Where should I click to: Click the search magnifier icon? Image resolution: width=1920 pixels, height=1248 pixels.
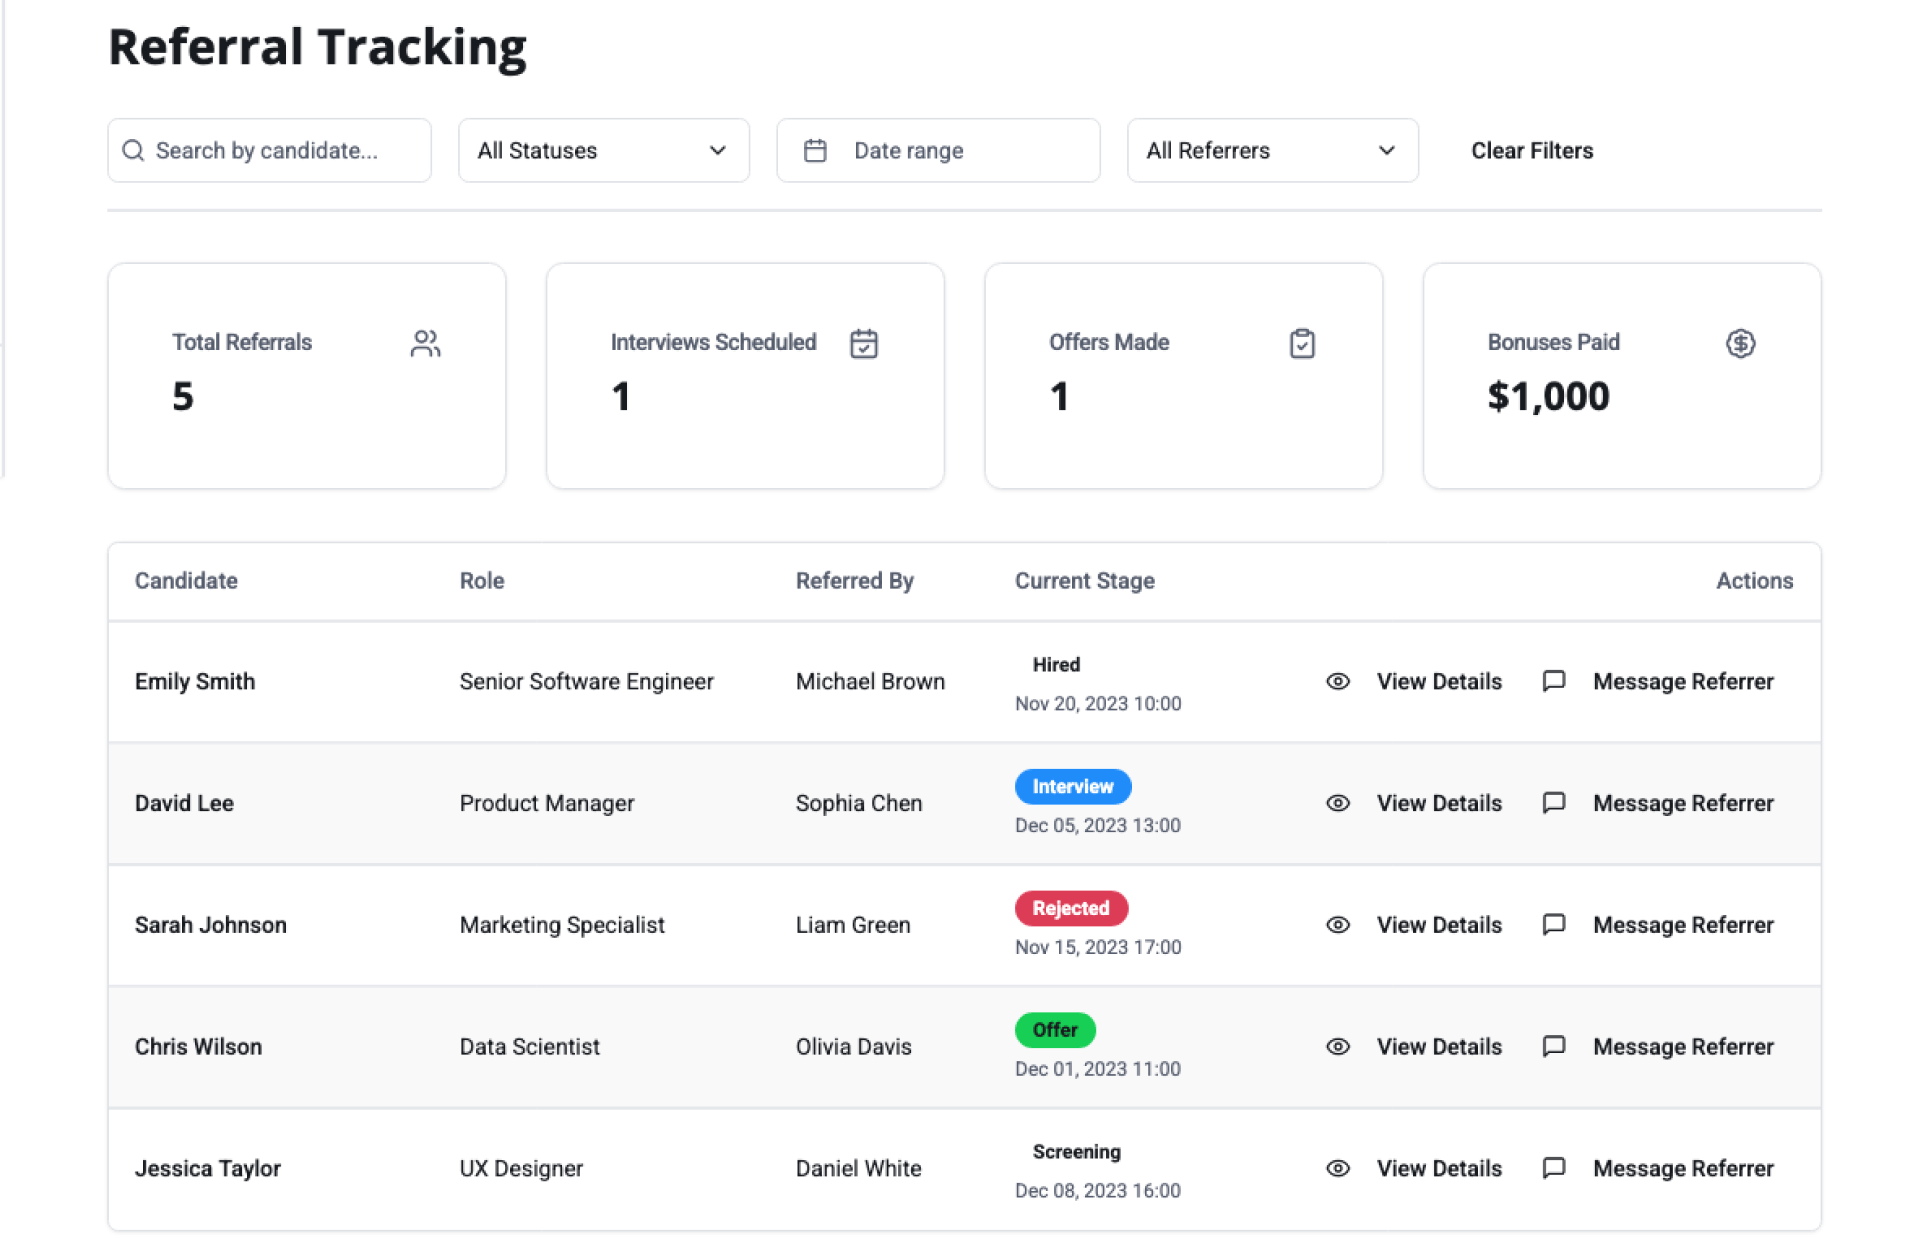click(x=133, y=150)
